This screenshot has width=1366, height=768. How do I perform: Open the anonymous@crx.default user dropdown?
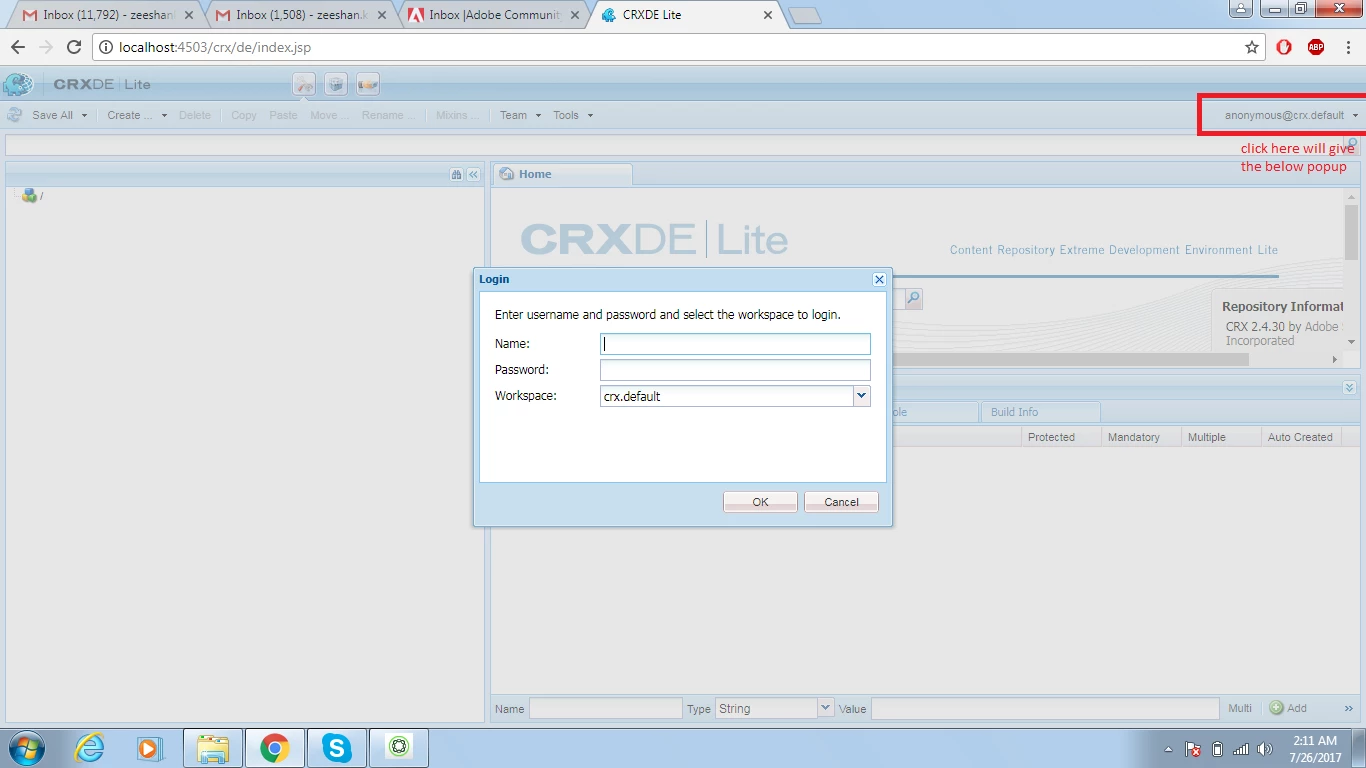[1291, 115]
